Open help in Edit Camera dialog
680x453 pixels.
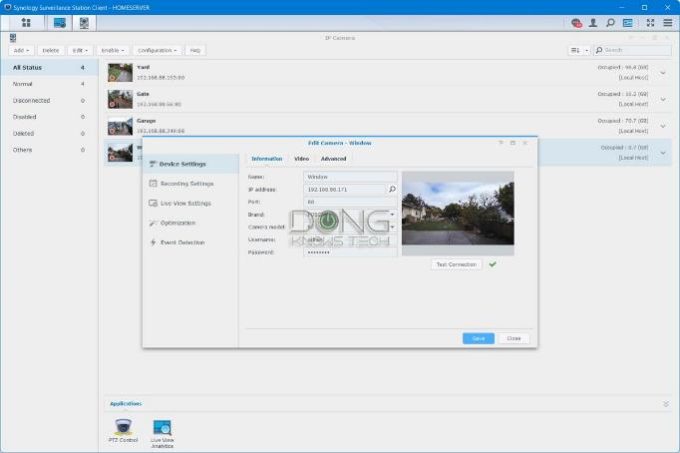pyautogui.click(x=500, y=143)
